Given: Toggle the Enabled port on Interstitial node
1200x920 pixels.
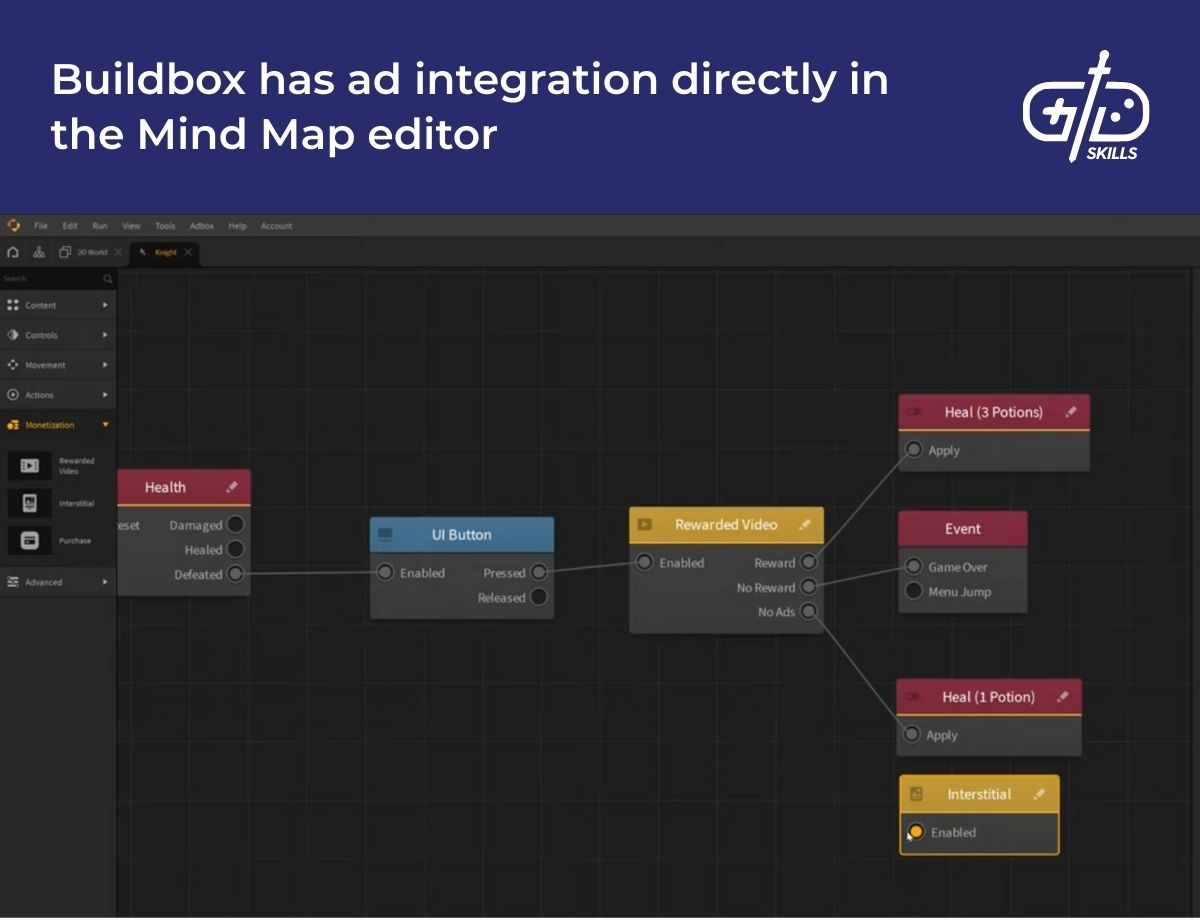Looking at the screenshot, I should point(913,832).
